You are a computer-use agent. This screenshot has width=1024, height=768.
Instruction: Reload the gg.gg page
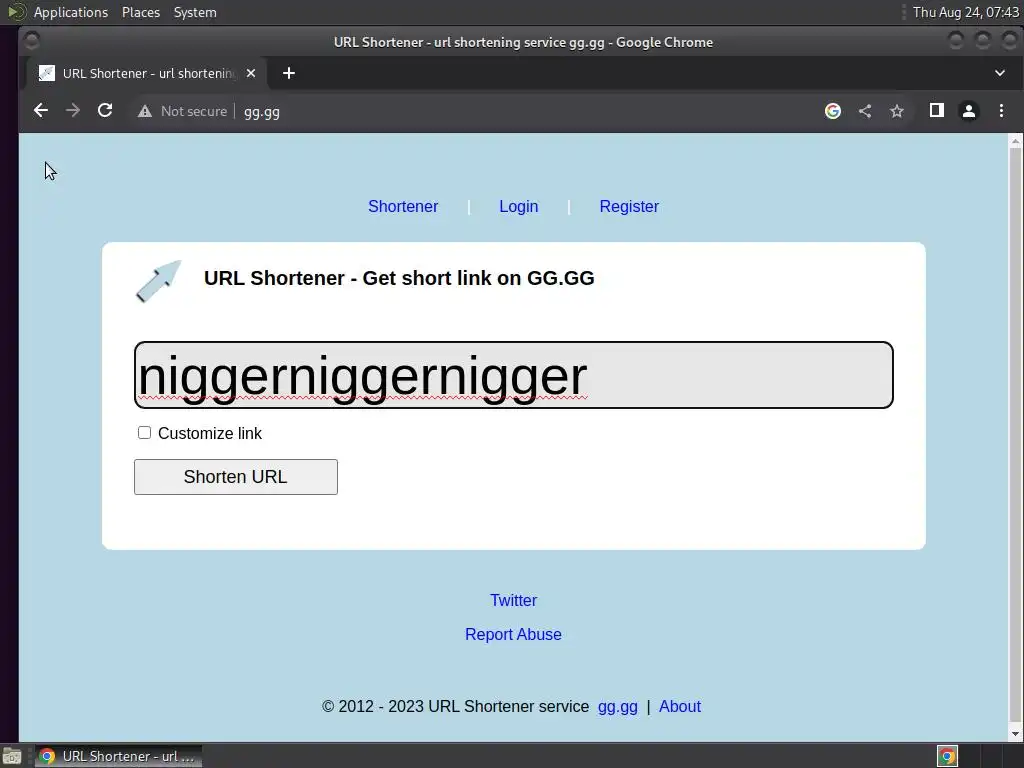click(105, 111)
